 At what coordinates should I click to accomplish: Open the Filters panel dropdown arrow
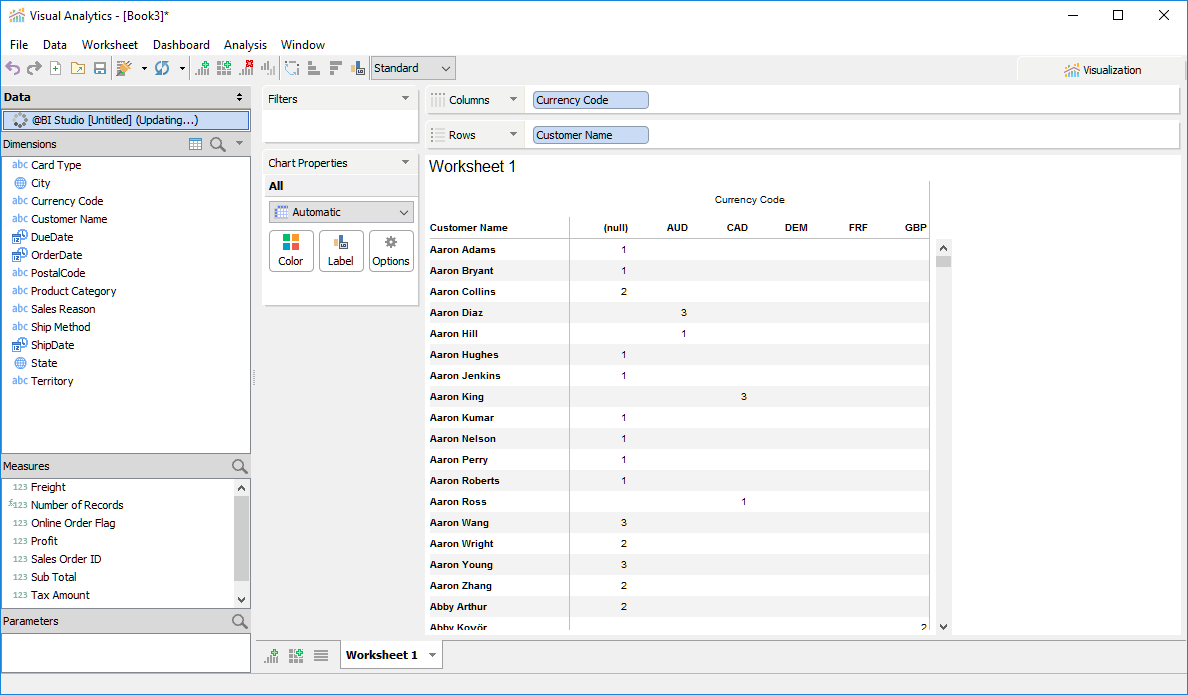click(x=405, y=99)
